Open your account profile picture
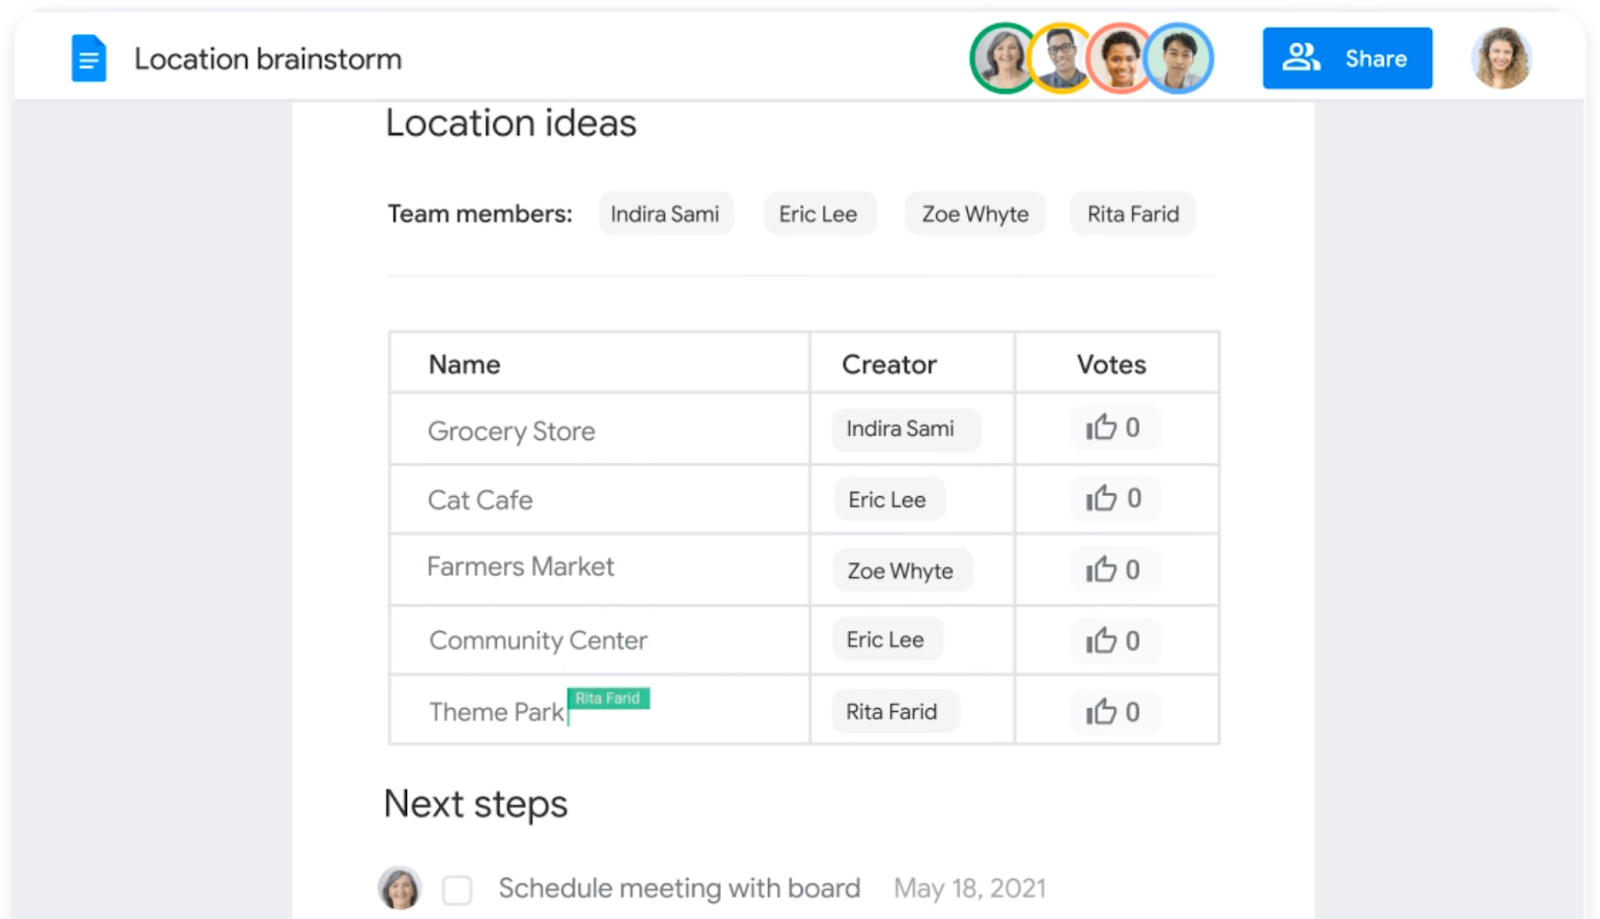 (x=1500, y=58)
